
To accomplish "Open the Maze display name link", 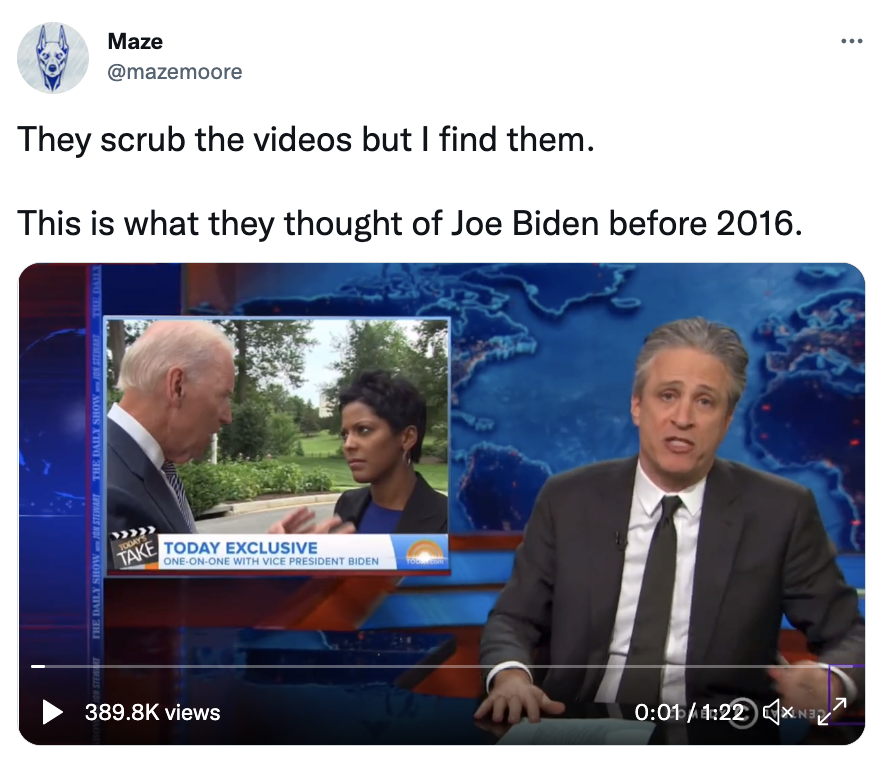I will tap(135, 42).
